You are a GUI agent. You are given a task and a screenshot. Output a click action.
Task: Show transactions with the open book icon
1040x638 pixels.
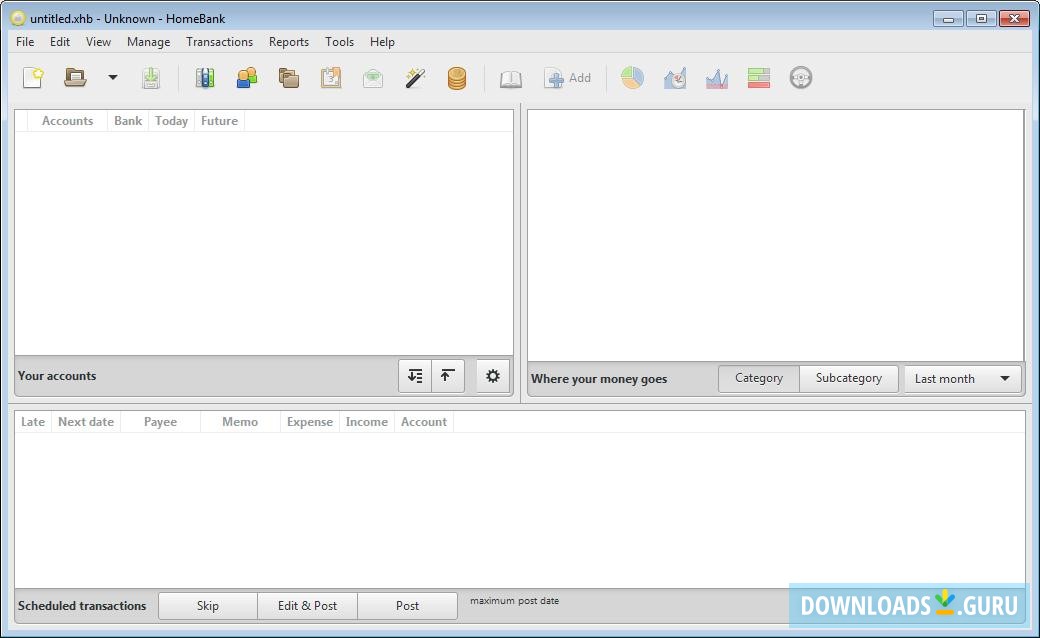(511, 78)
